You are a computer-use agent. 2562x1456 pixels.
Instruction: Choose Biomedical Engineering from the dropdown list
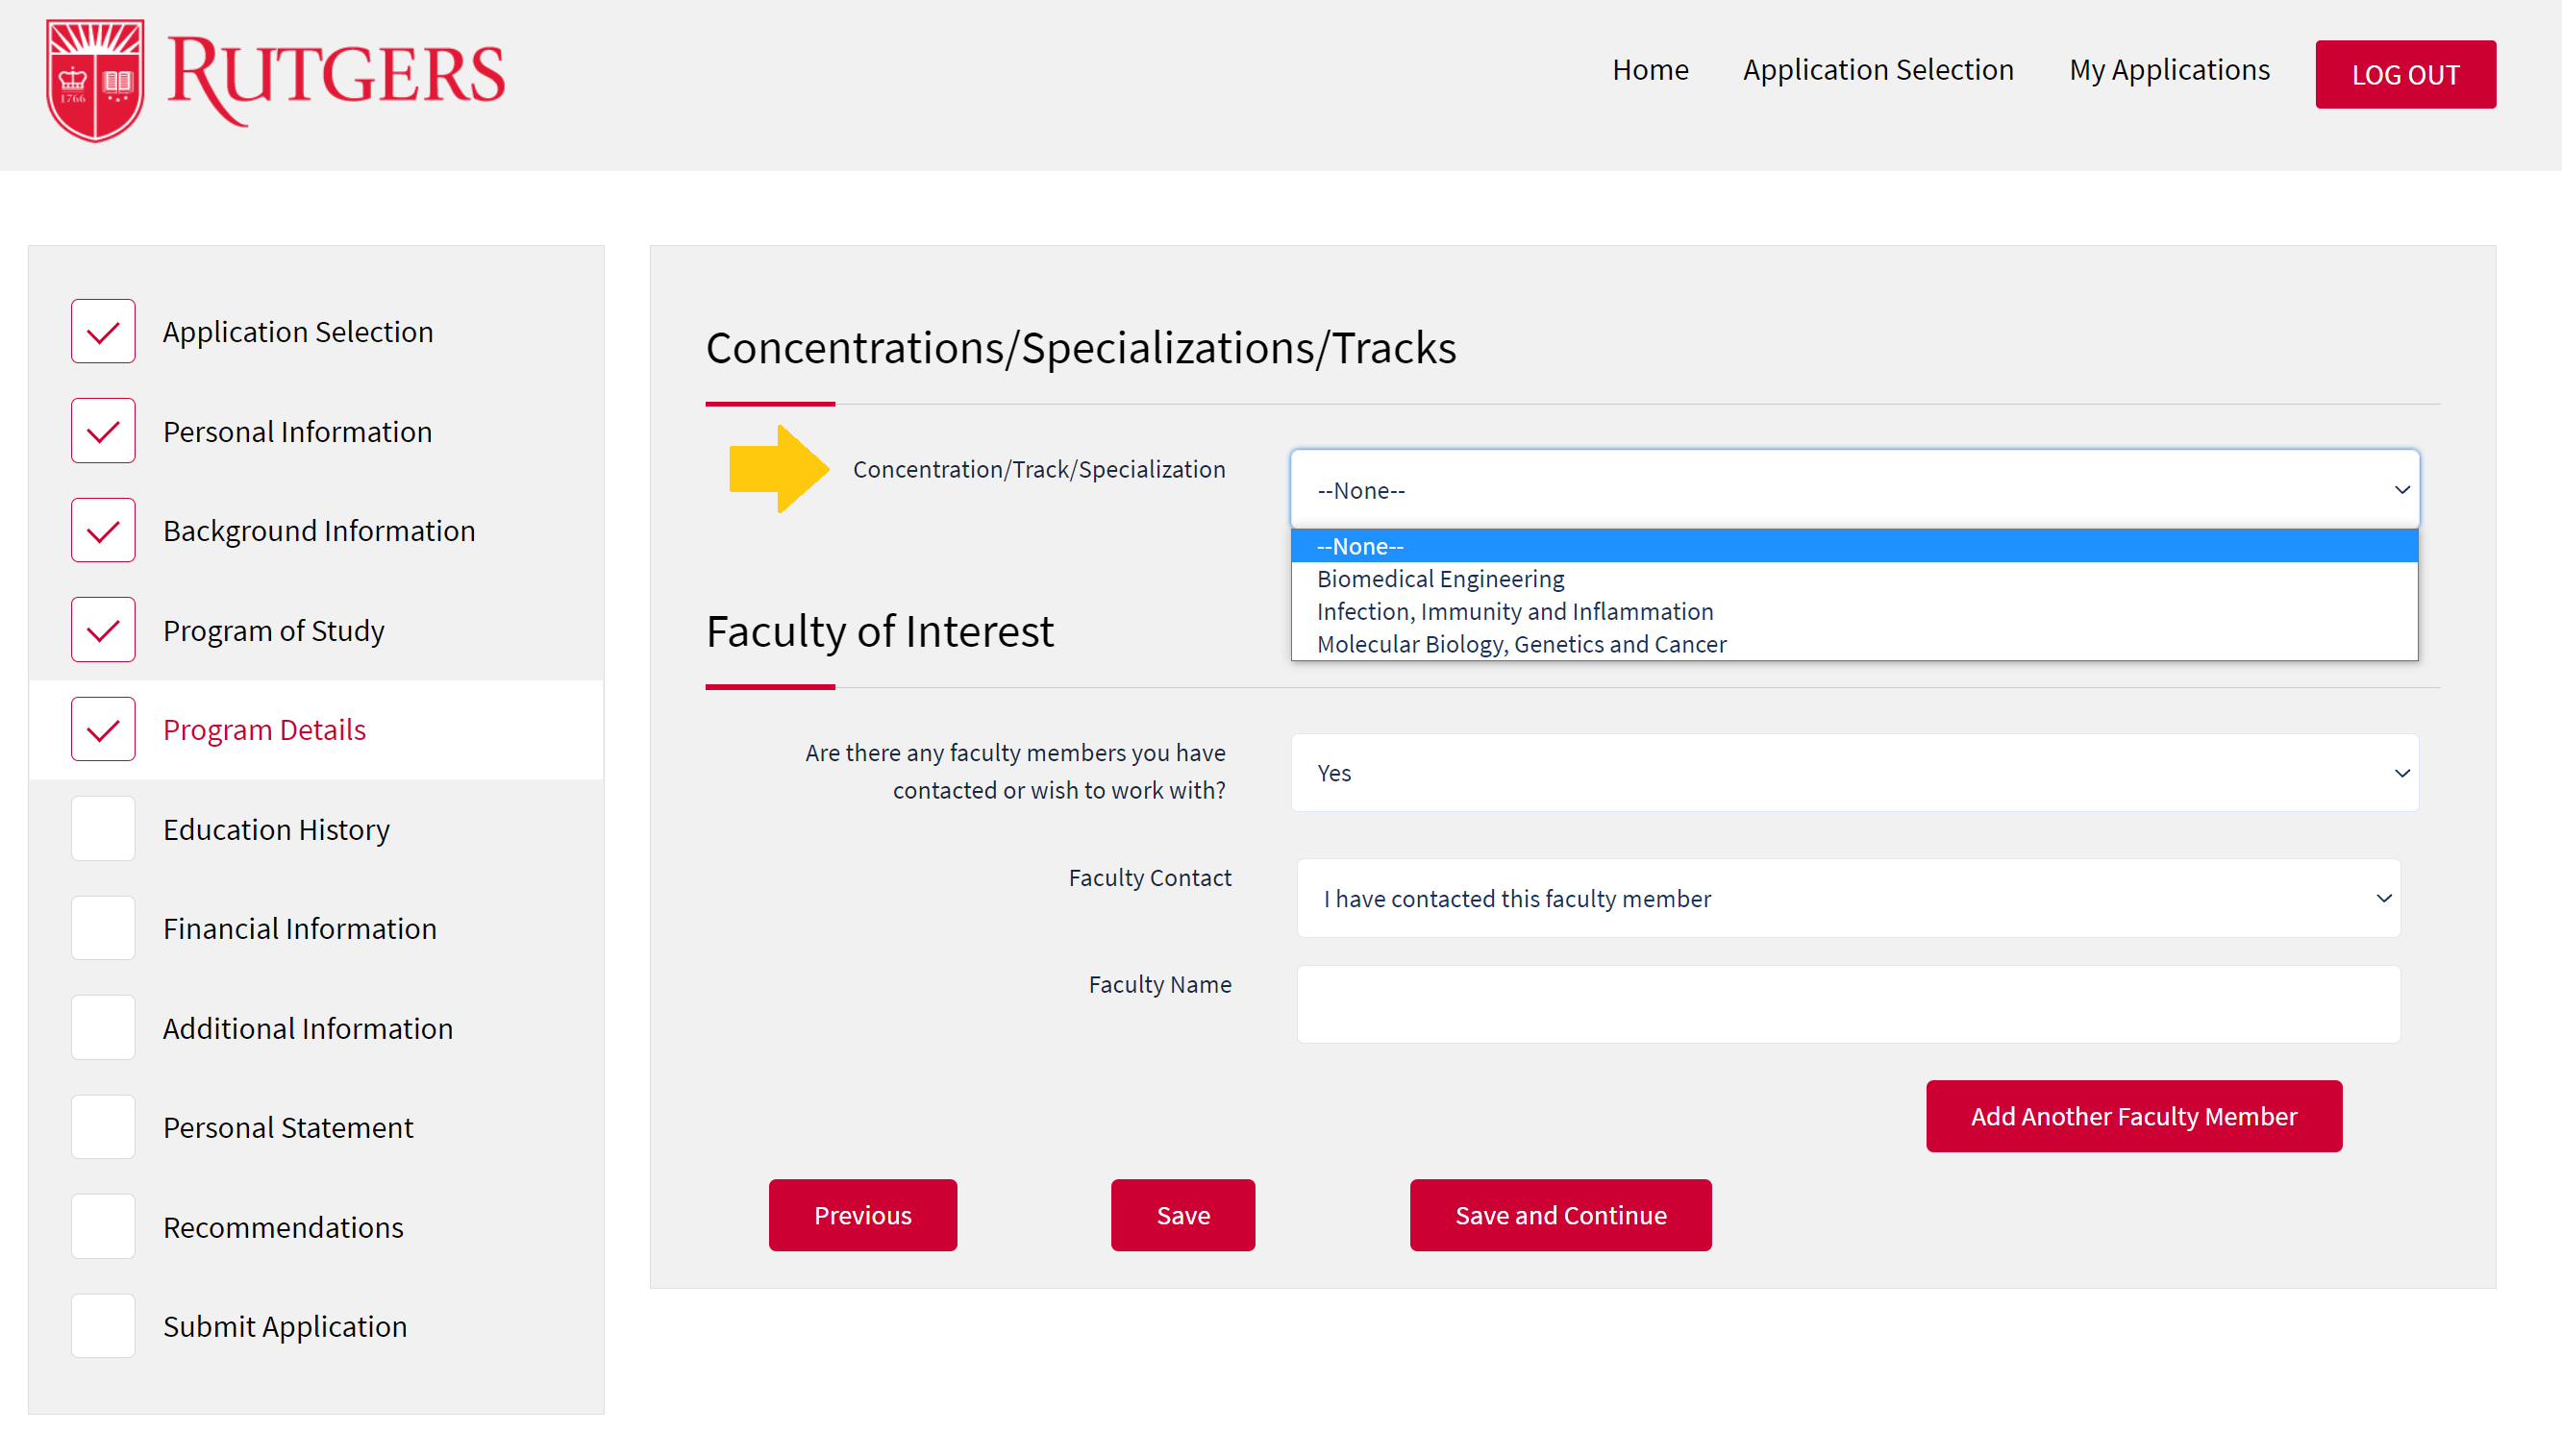1440,579
